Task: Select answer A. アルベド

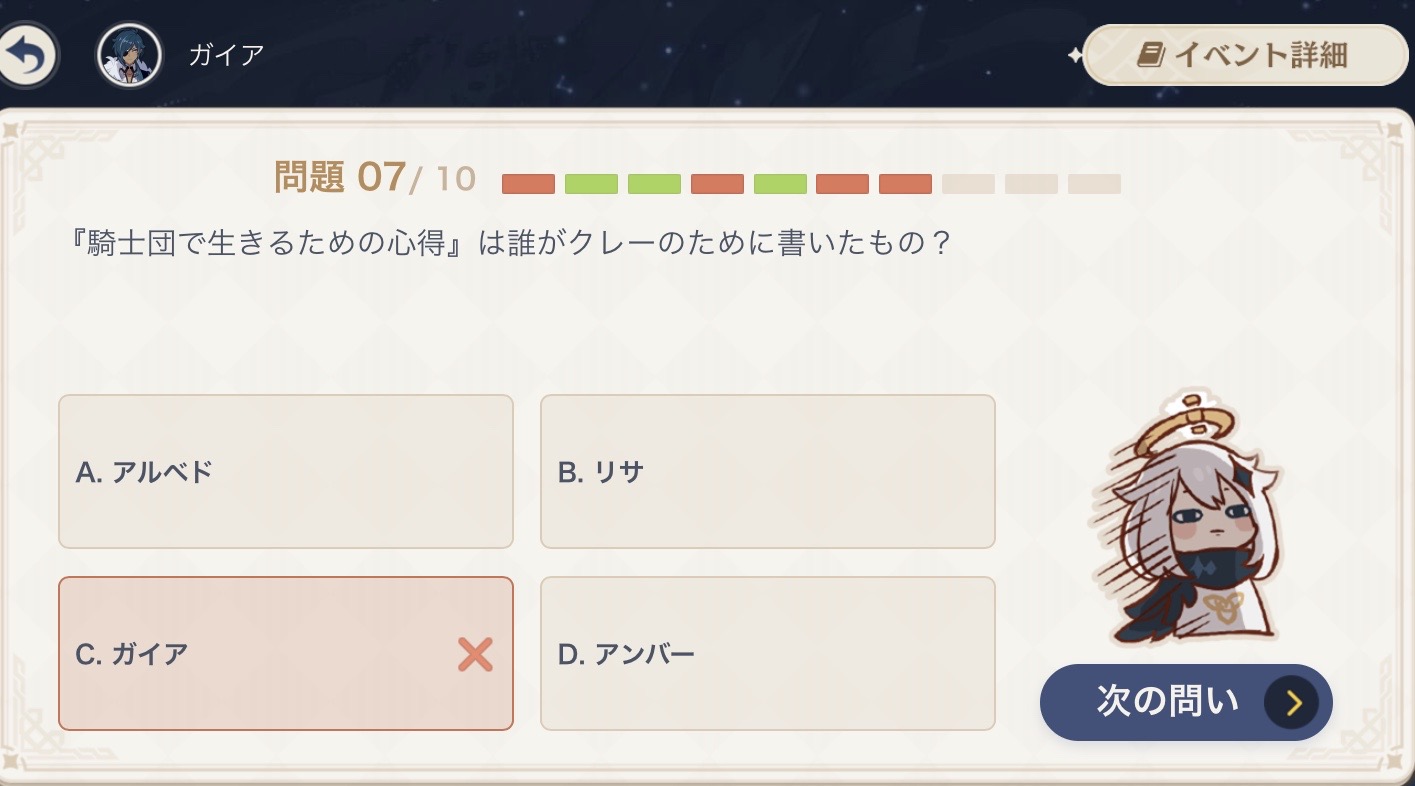Action: pyautogui.click(x=286, y=471)
